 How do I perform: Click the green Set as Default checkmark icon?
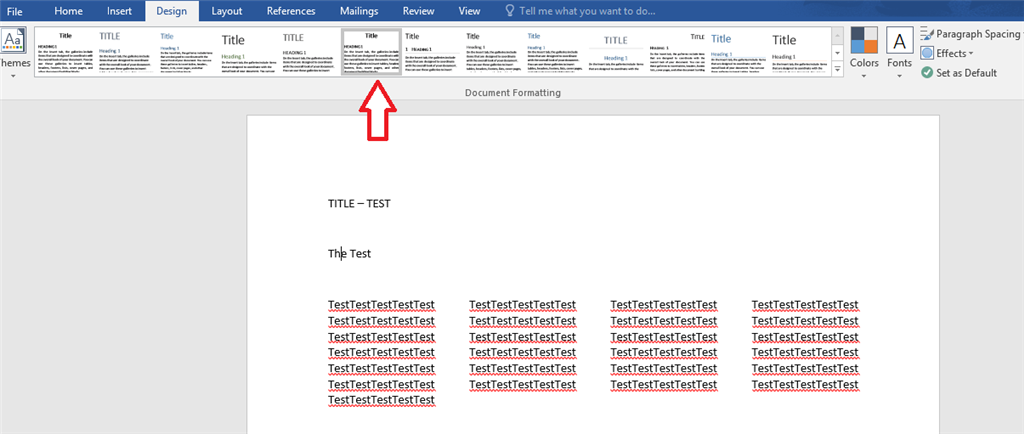tap(927, 73)
